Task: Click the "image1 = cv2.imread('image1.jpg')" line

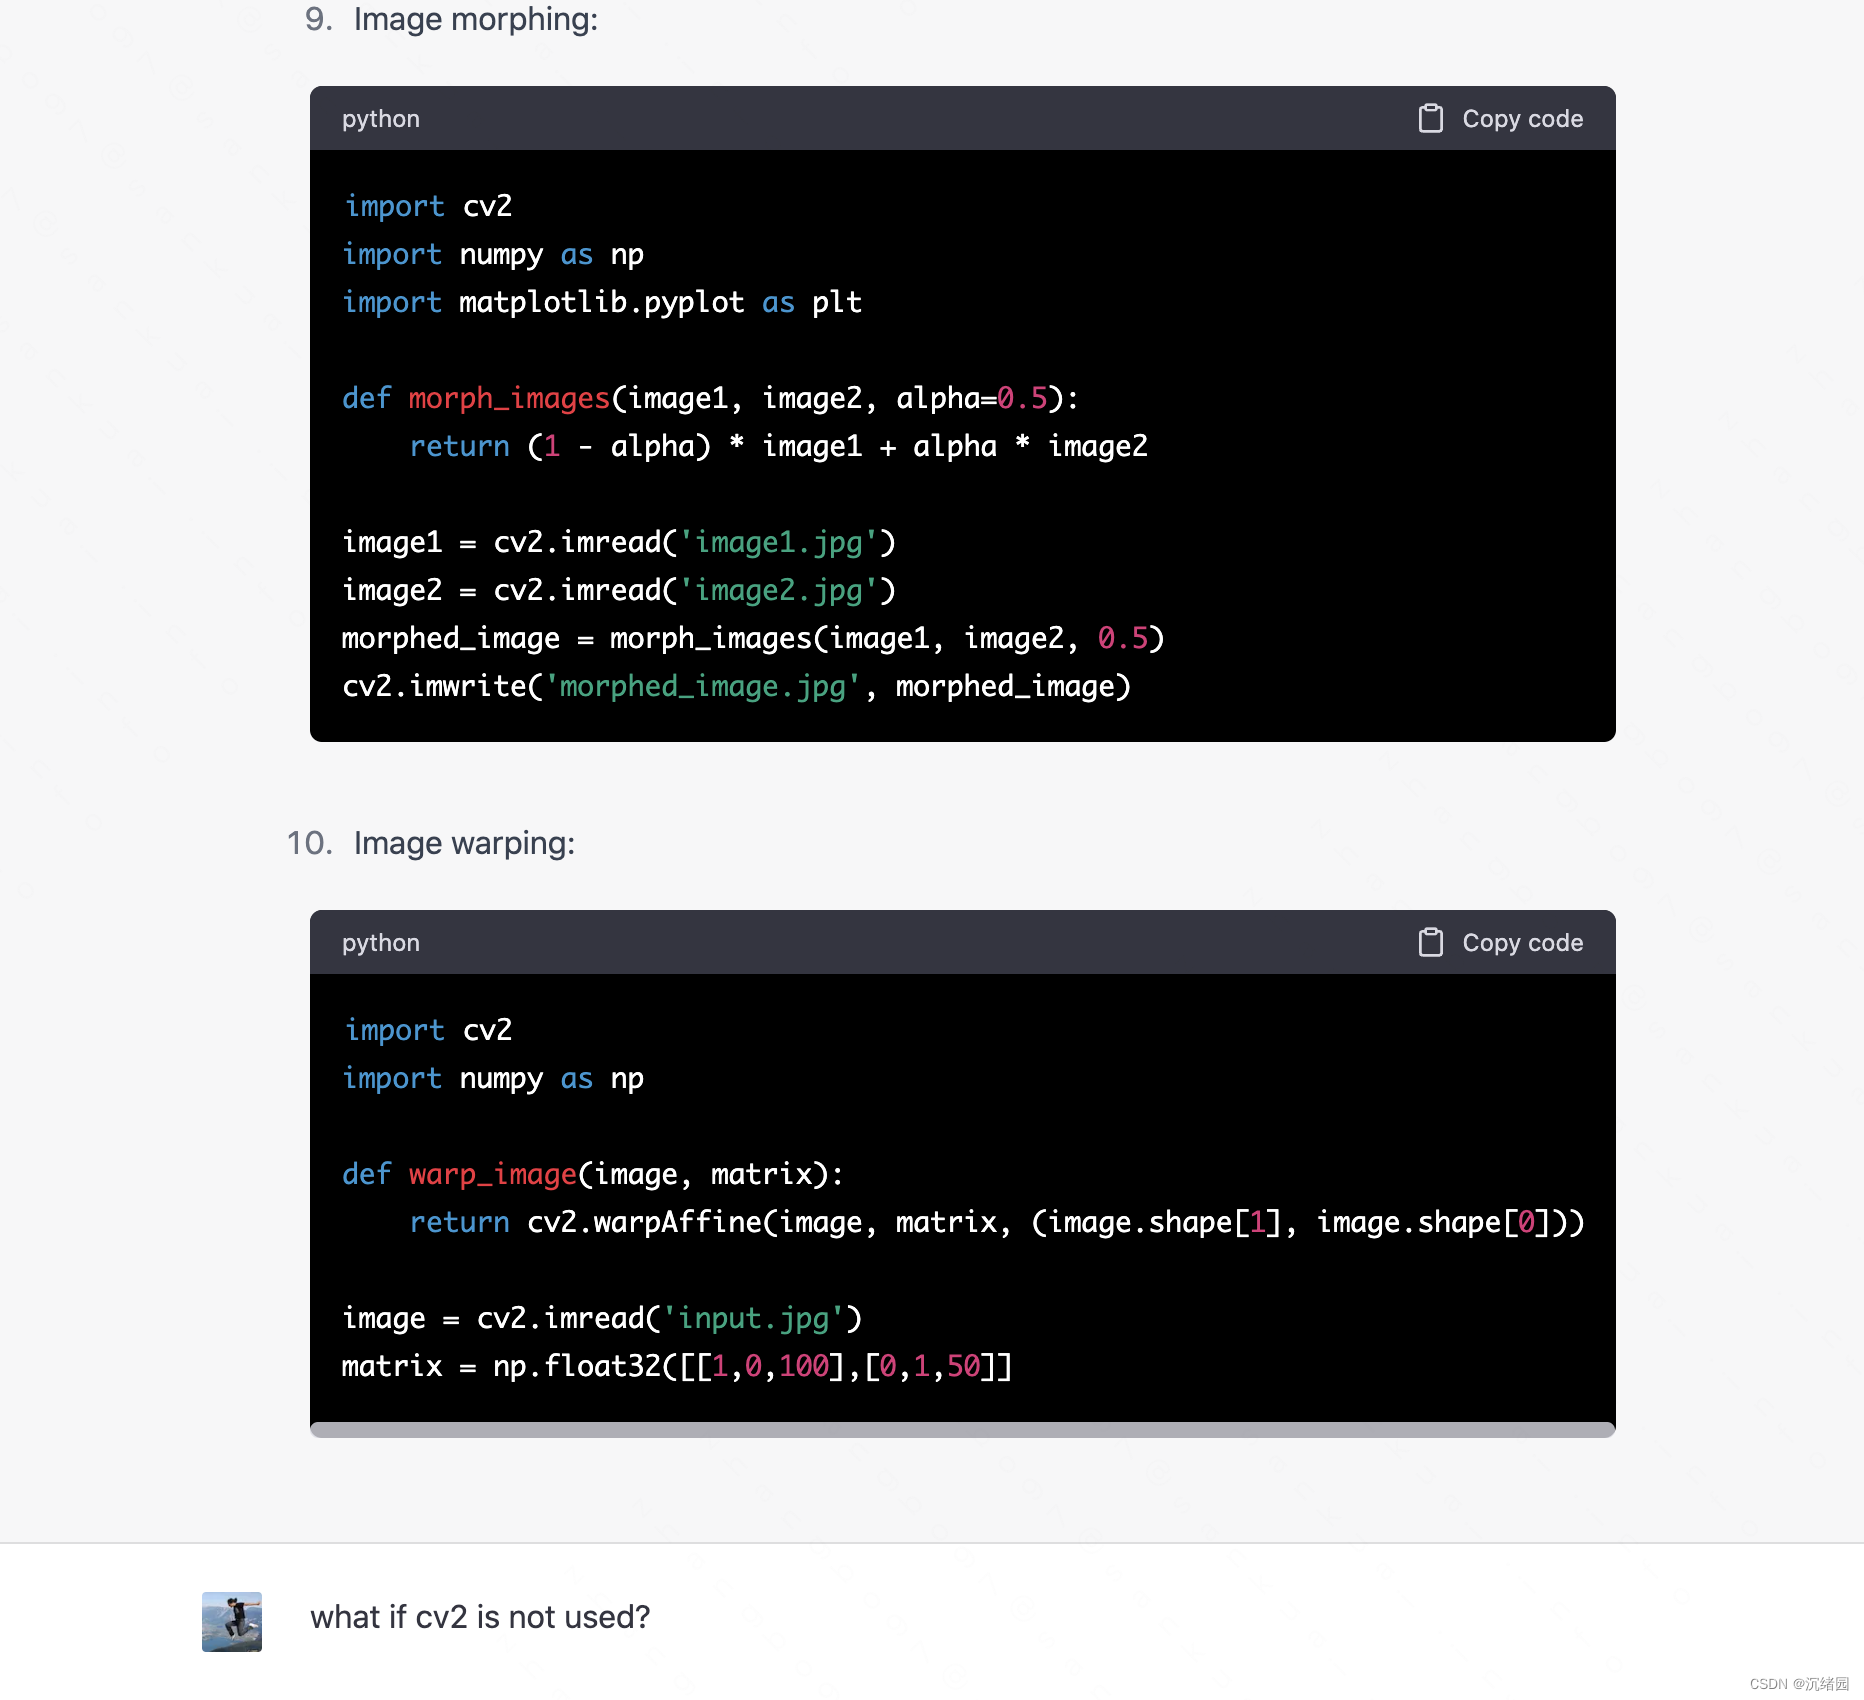Action: tap(619, 542)
